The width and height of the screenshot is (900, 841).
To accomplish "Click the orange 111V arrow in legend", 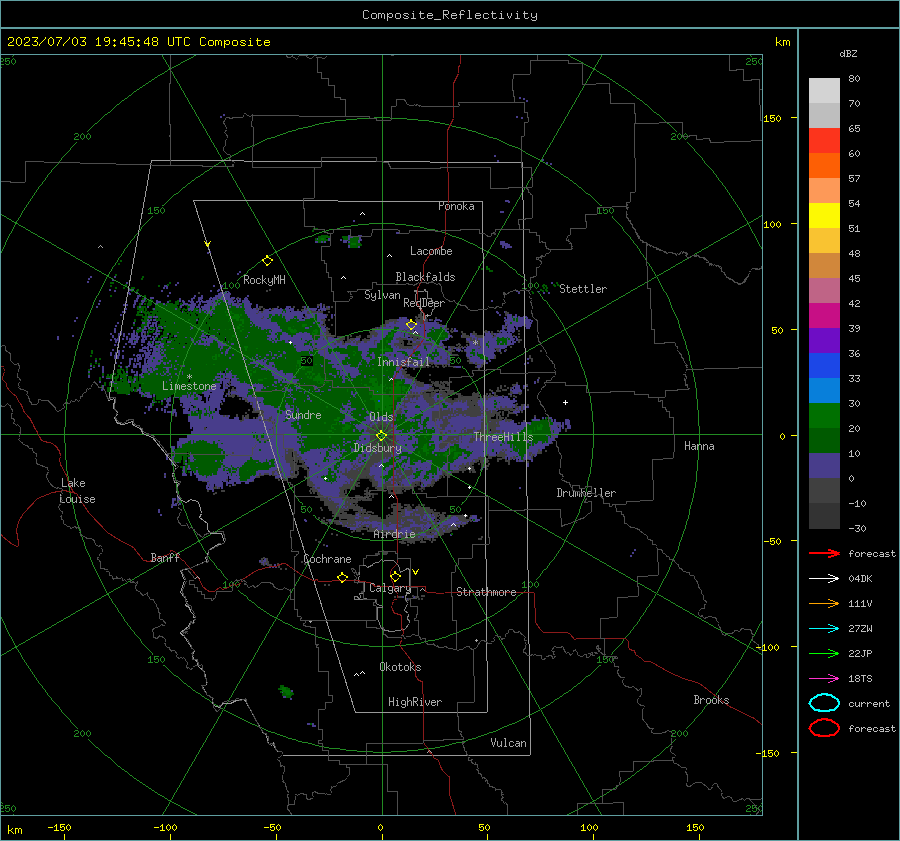I will [x=824, y=603].
